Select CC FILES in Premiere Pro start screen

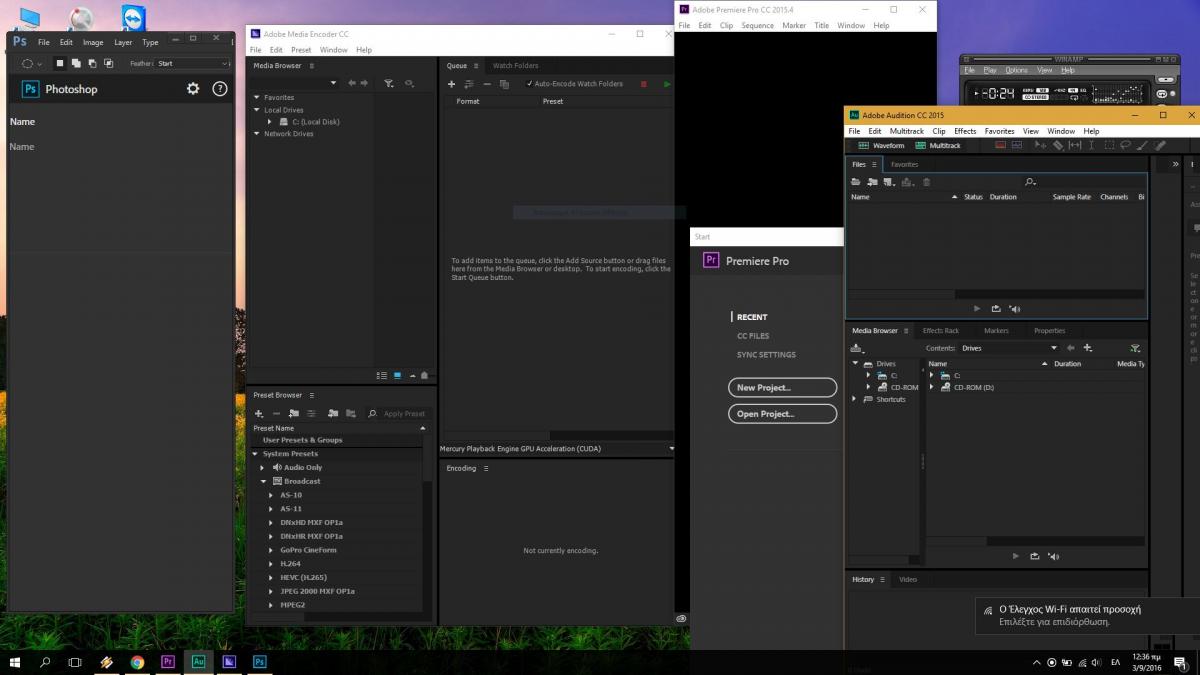point(753,336)
